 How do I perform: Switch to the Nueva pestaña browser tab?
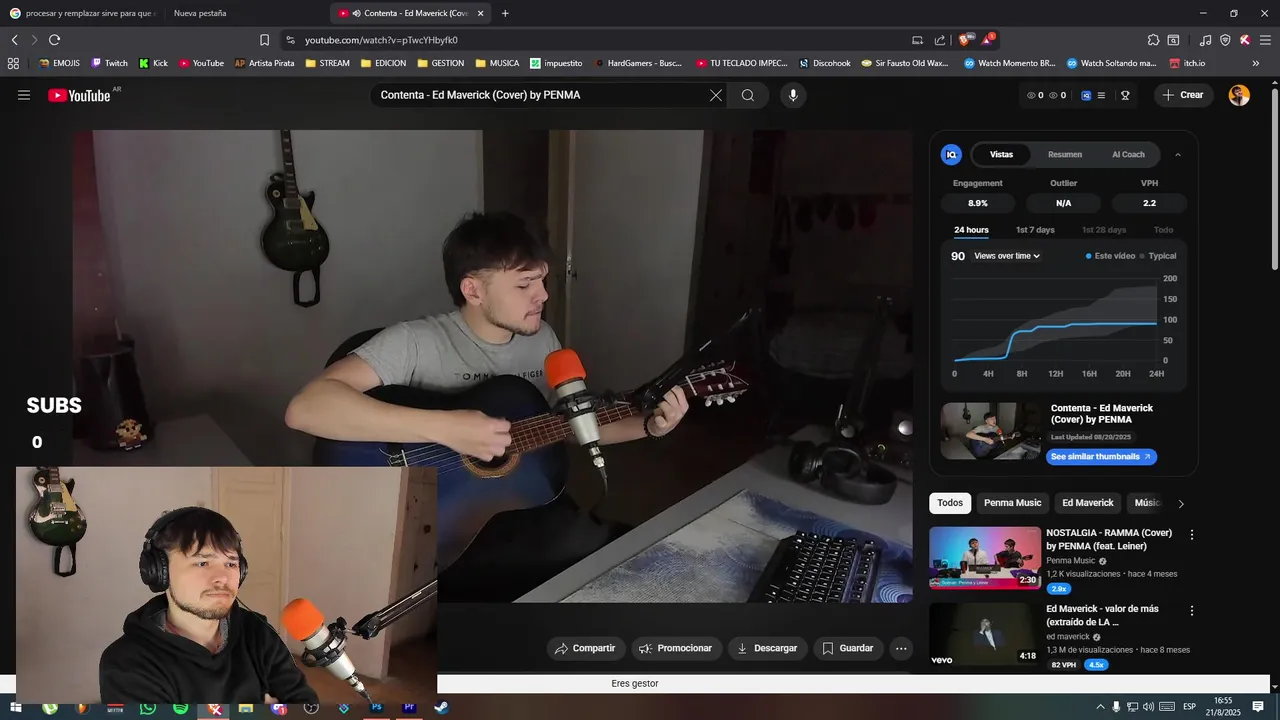(x=200, y=13)
